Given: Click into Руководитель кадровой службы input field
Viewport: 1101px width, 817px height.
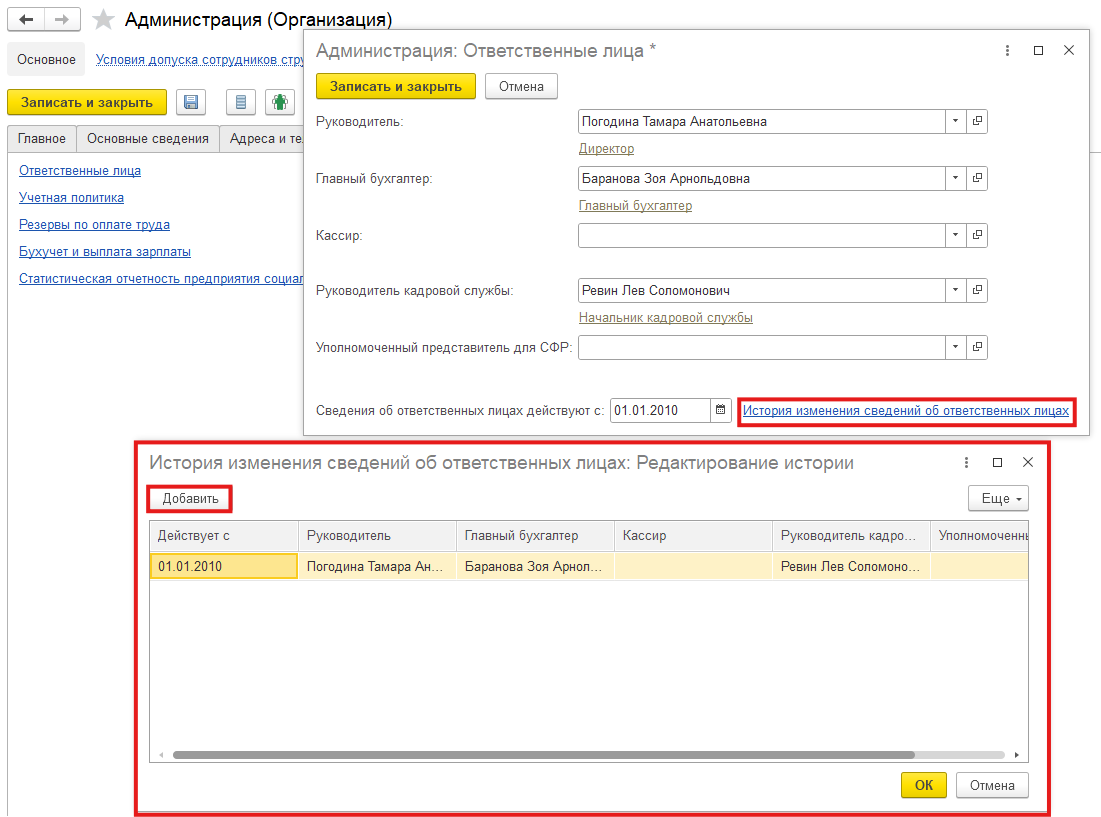Looking at the screenshot, I should coord(762,291).
